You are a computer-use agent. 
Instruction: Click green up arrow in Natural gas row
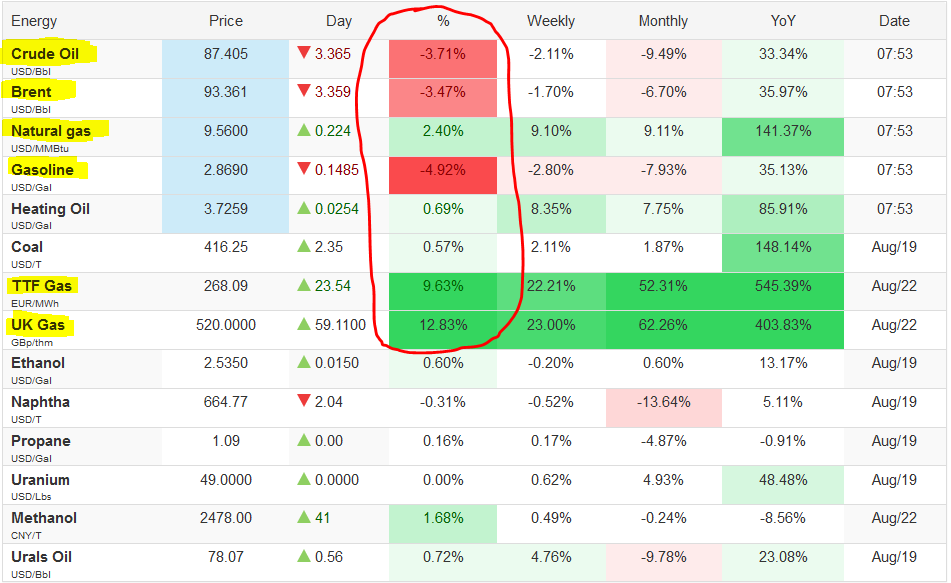pos(304,130)
